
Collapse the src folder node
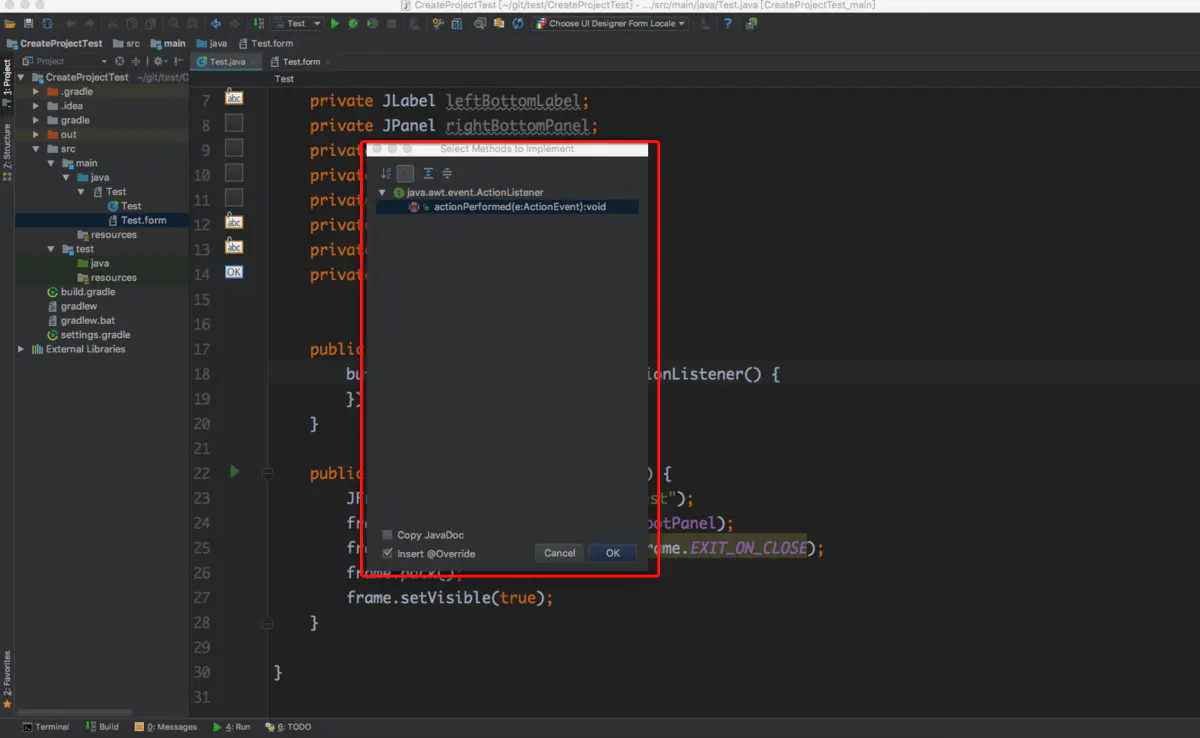[x=37, y=149]
